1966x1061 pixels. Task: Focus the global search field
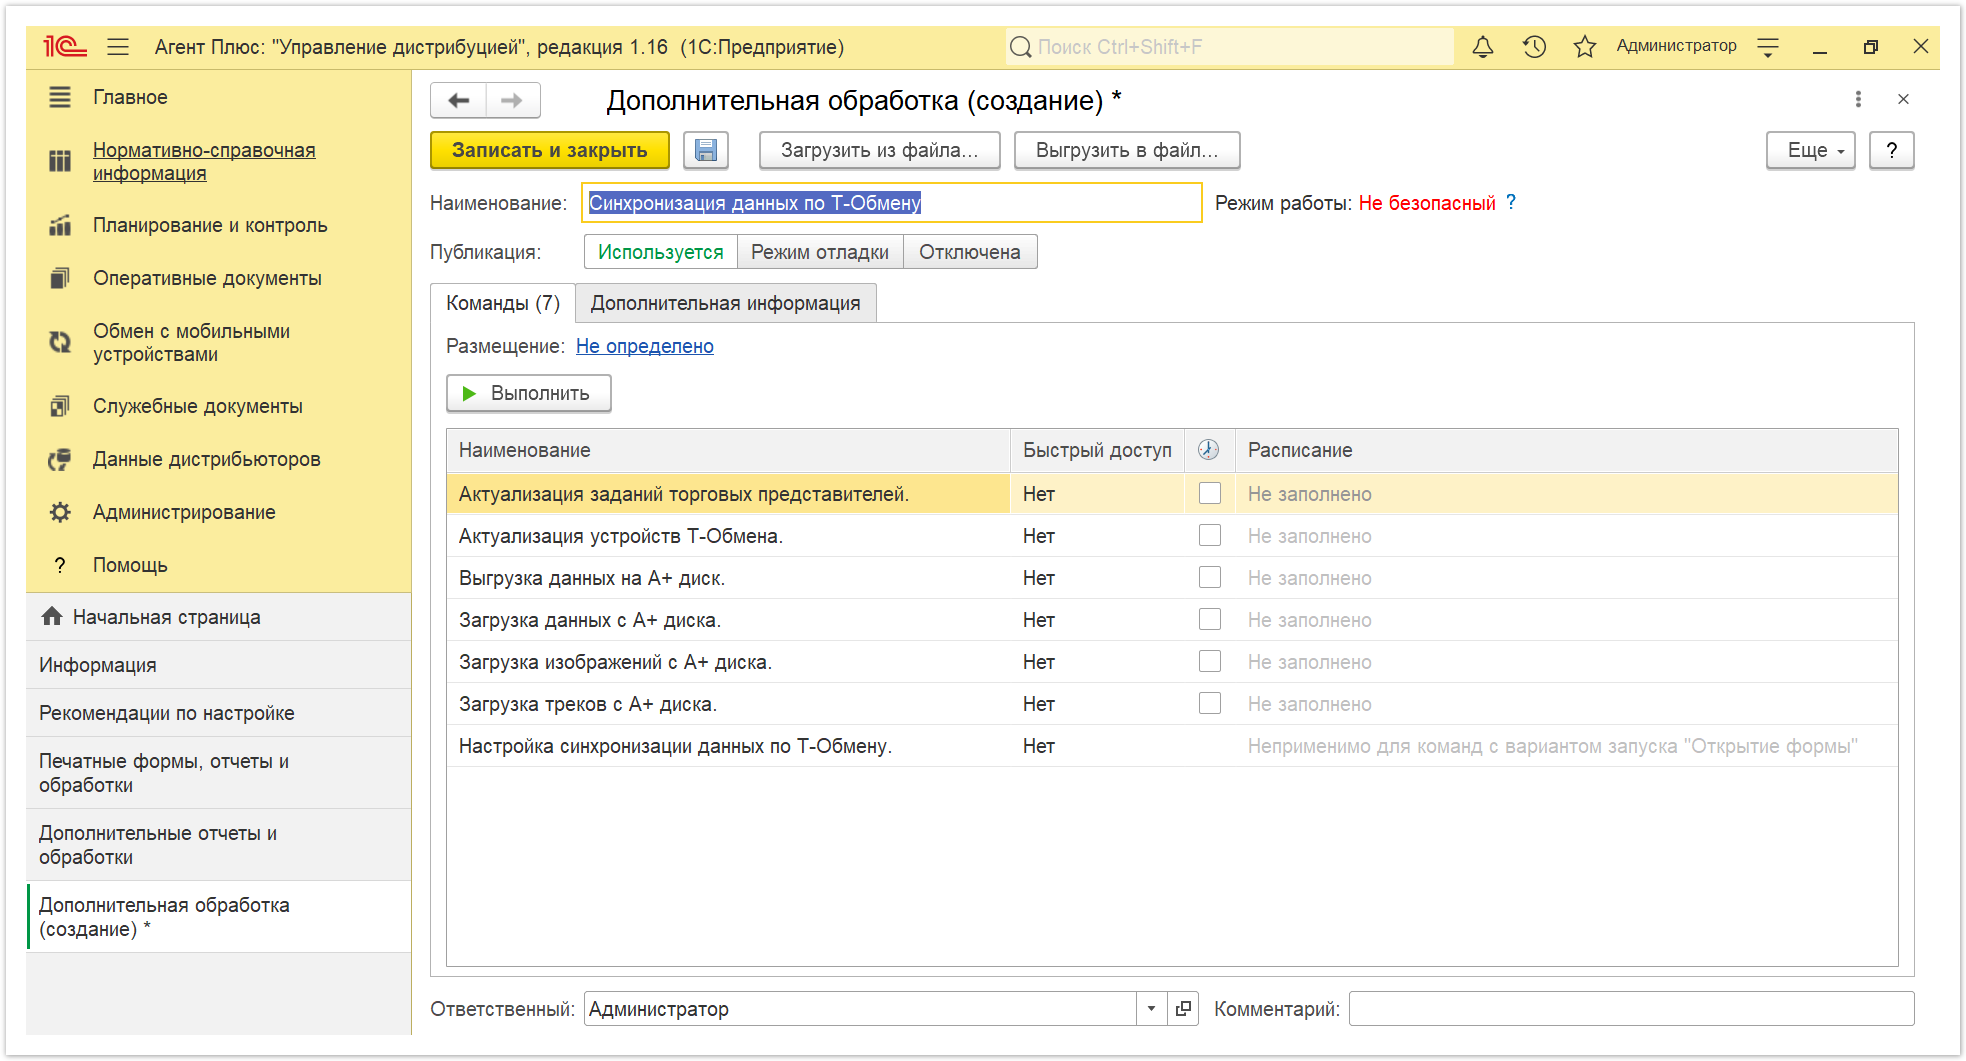tap(1230, 47)
